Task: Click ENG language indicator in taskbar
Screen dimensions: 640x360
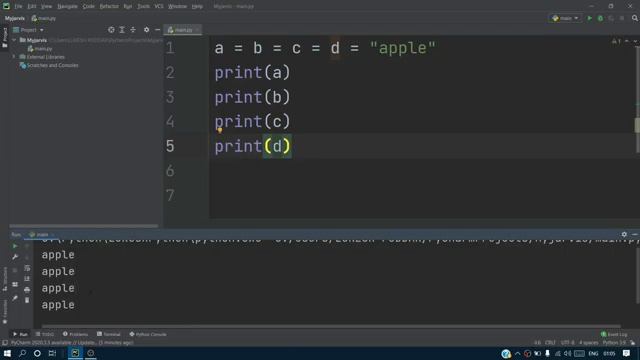Action: (x=593, y=353)
